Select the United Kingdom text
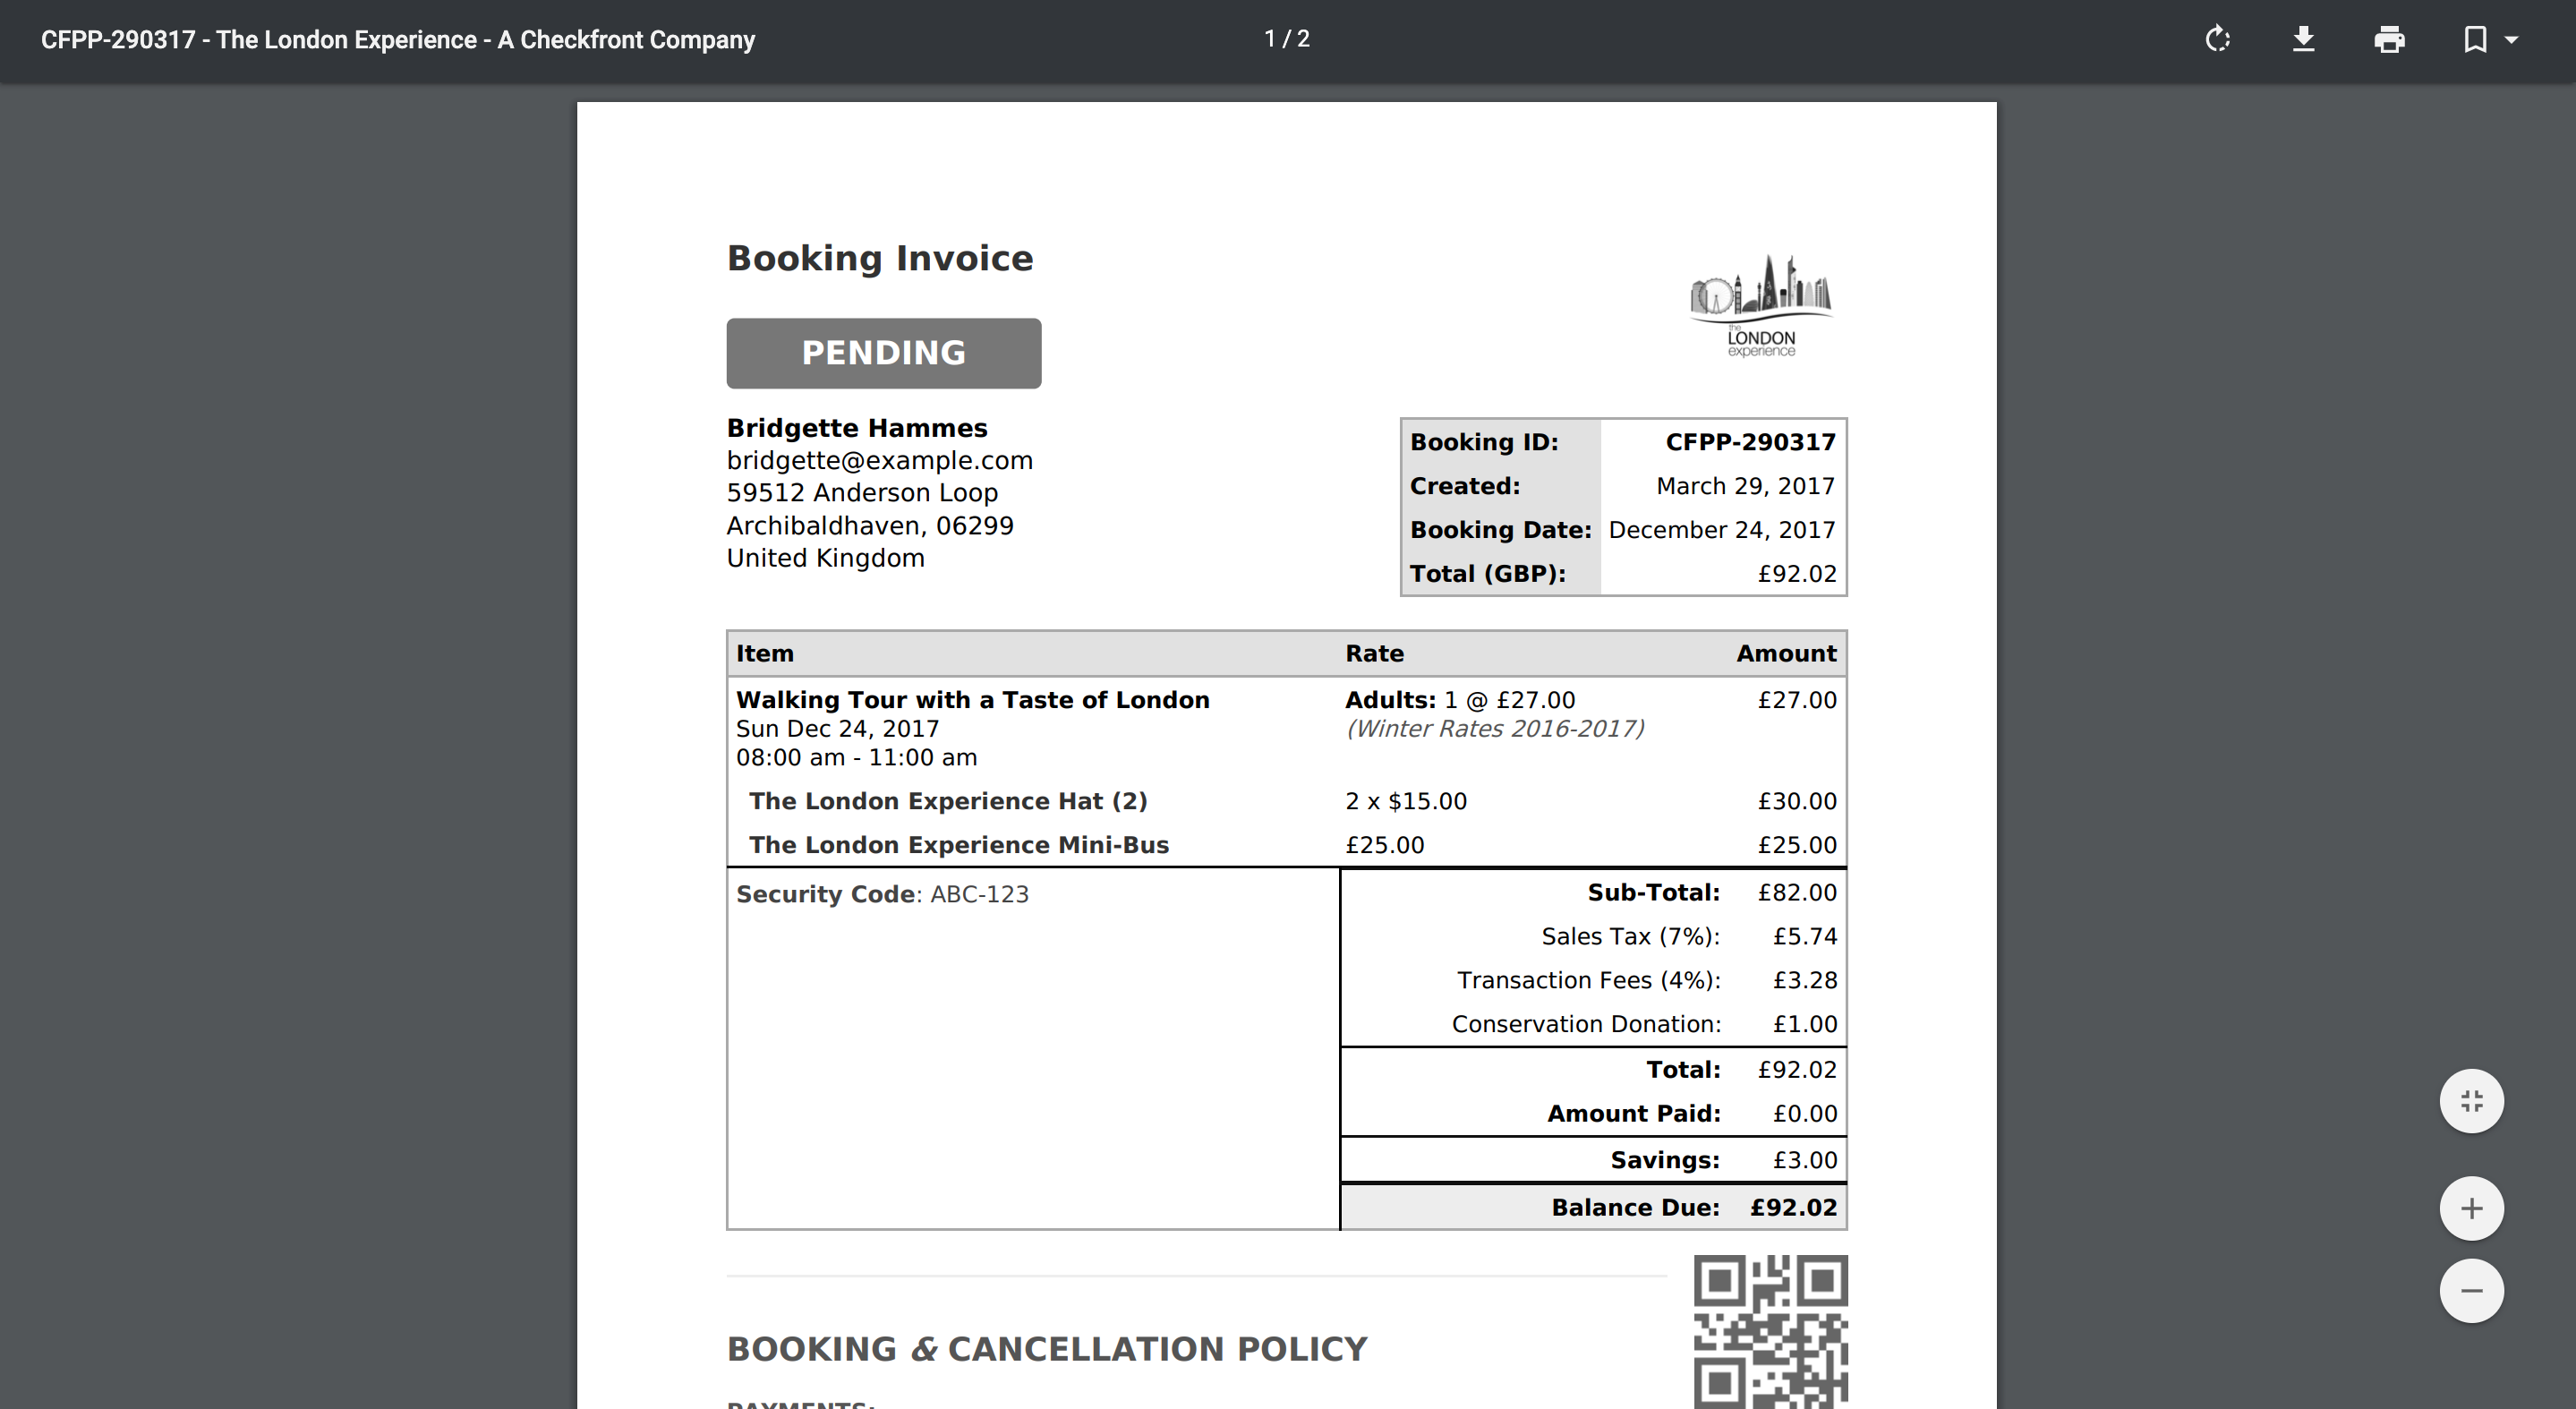 pos(826,558)
